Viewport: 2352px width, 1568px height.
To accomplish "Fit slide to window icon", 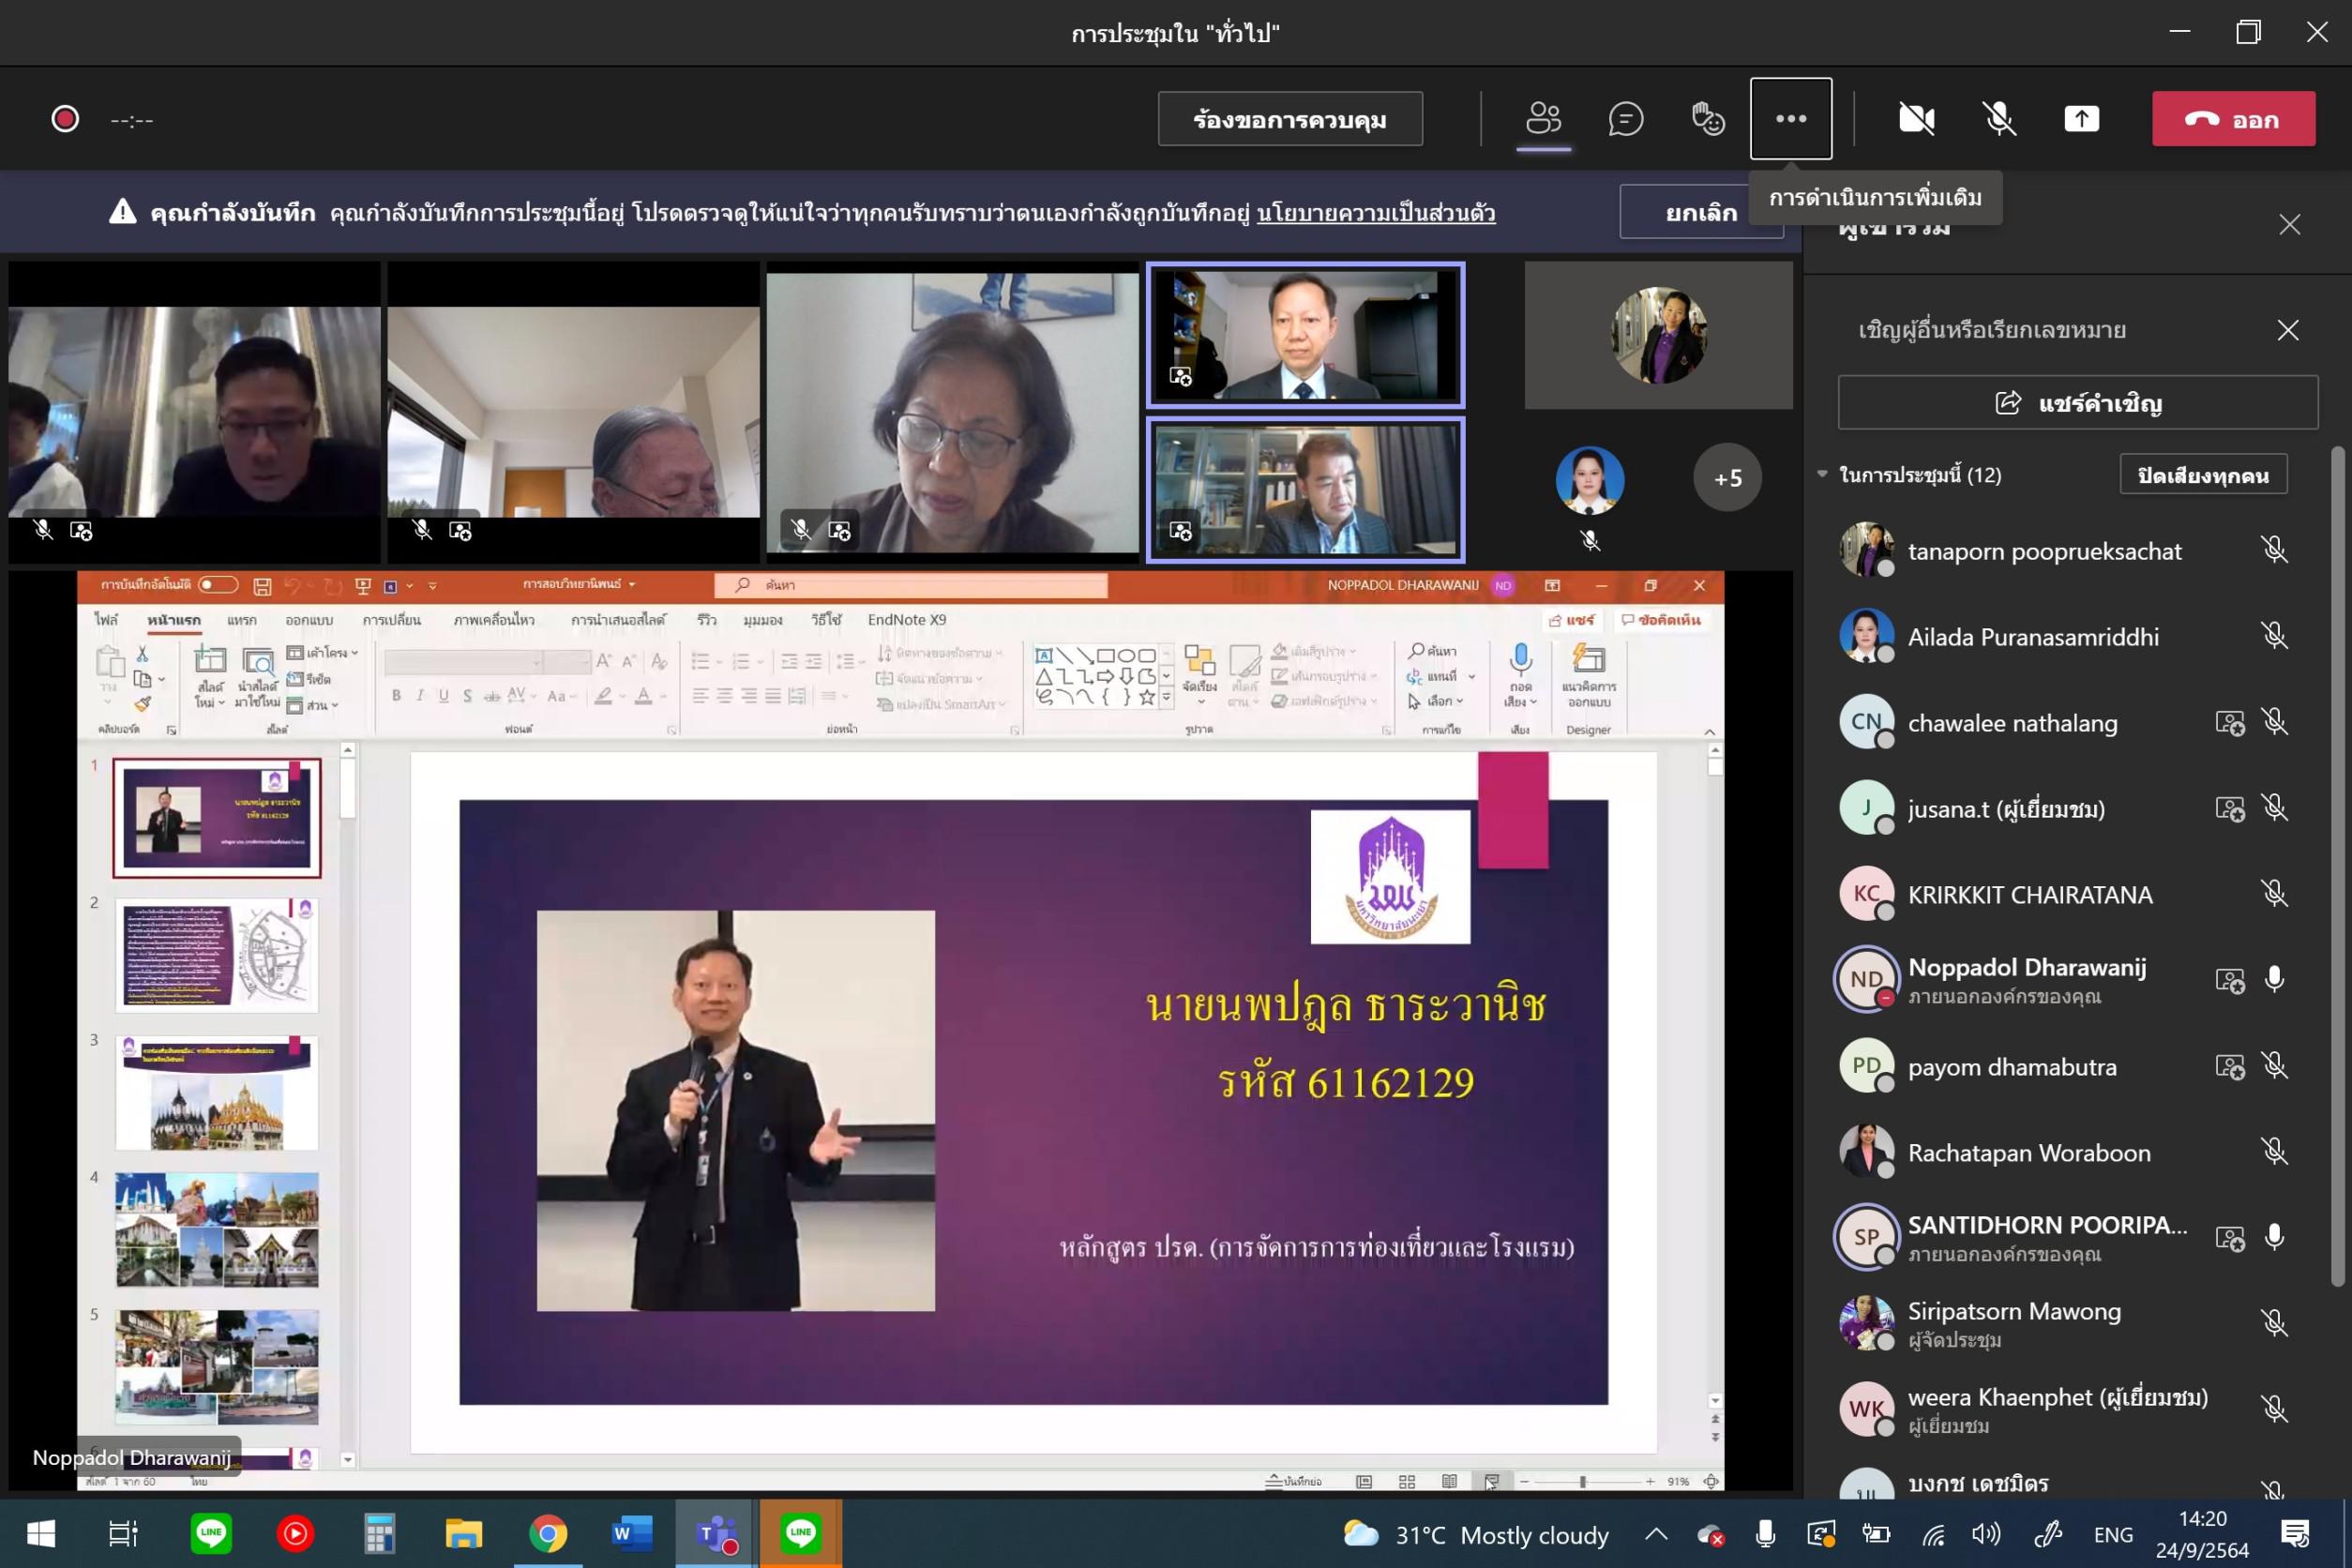I will (x=1711, y=1481).
